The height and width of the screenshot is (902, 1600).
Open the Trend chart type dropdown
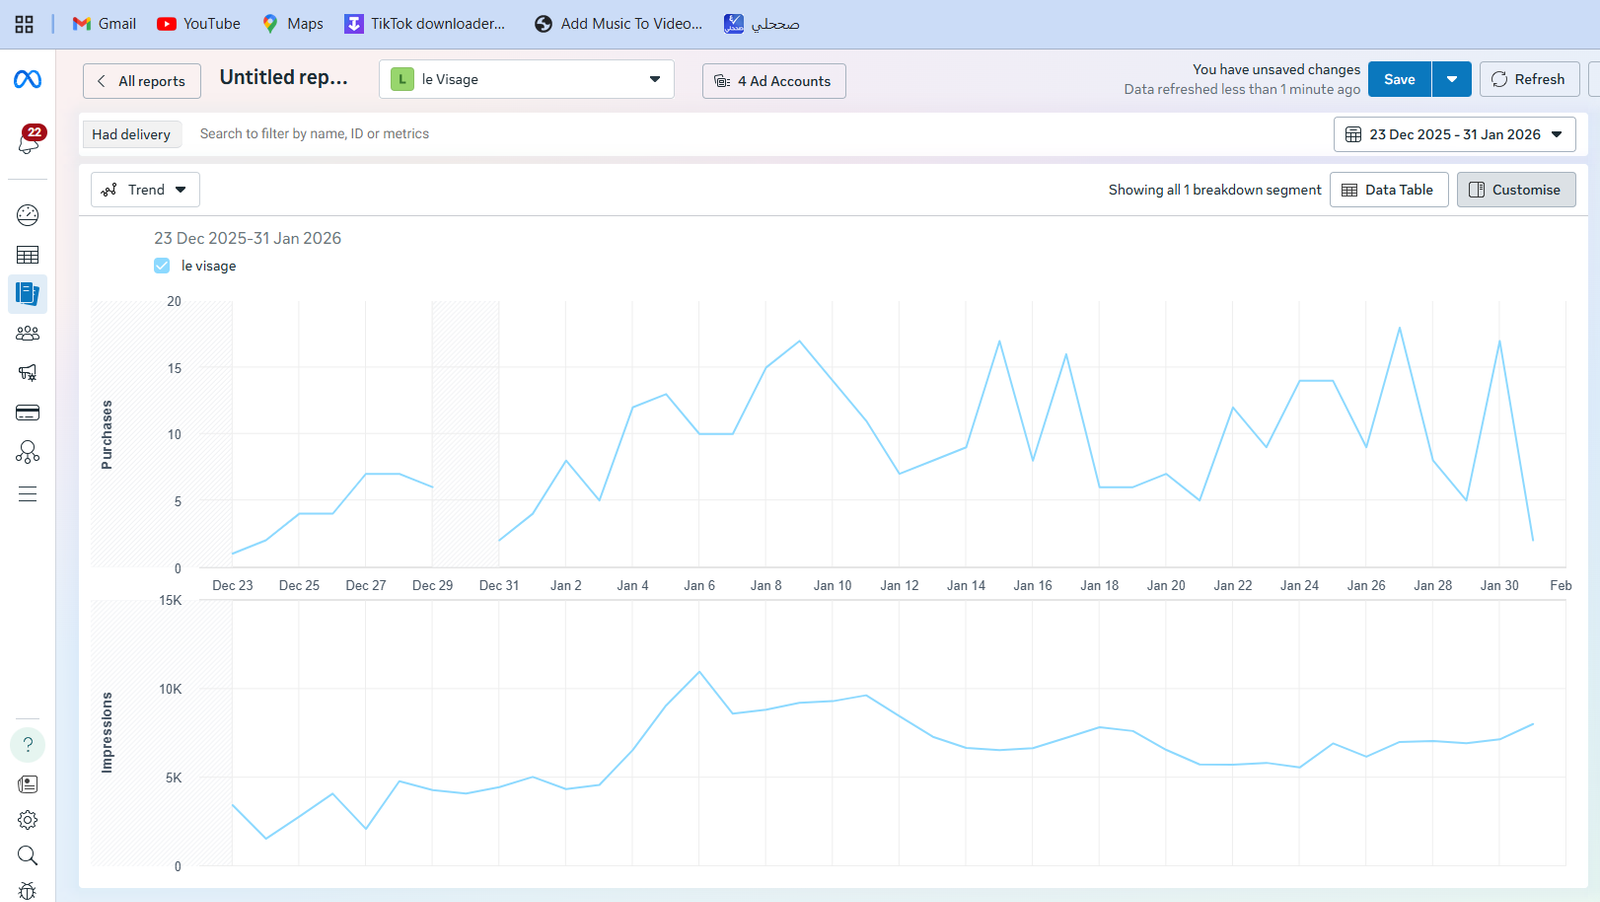coord(145,190)
